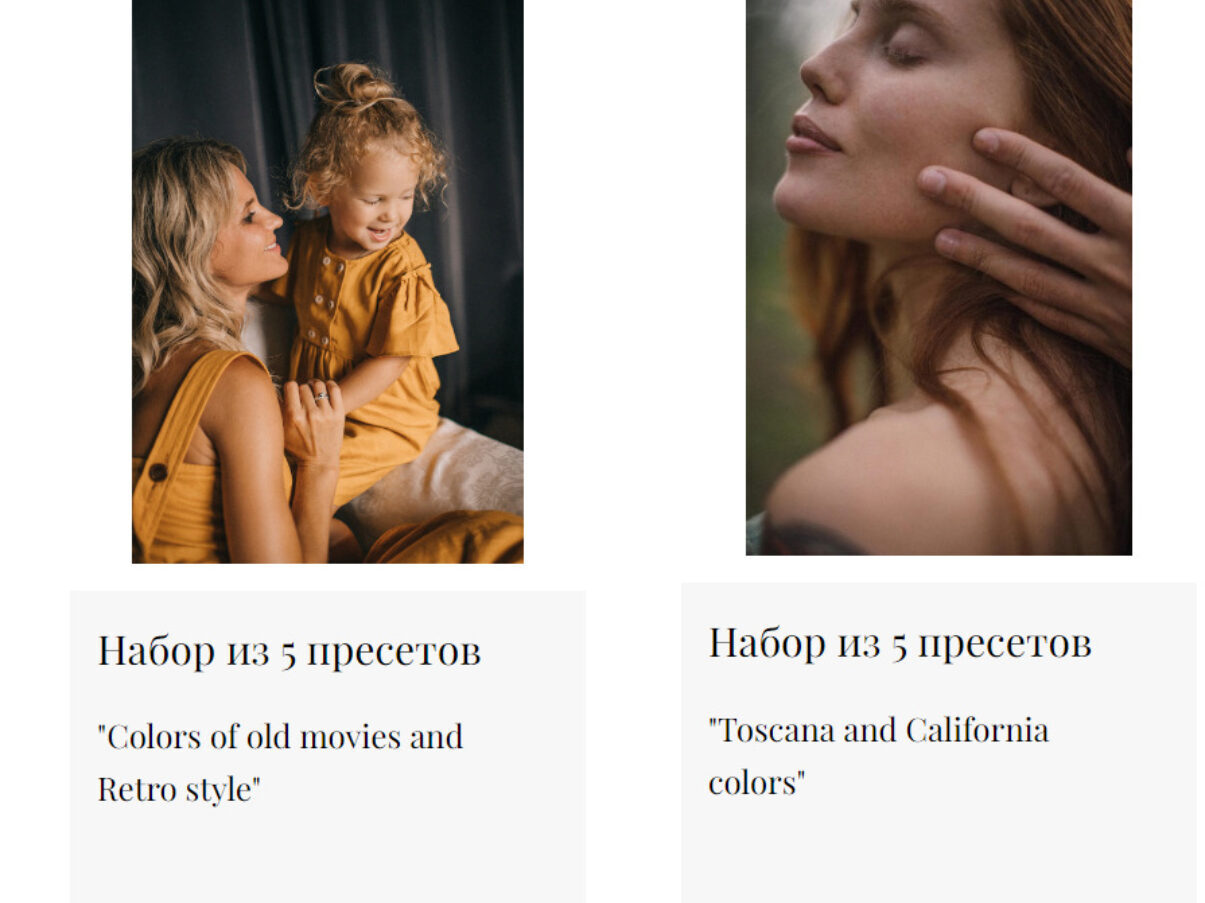Click the brown button on mother's yellow strap

click(158, 472)
